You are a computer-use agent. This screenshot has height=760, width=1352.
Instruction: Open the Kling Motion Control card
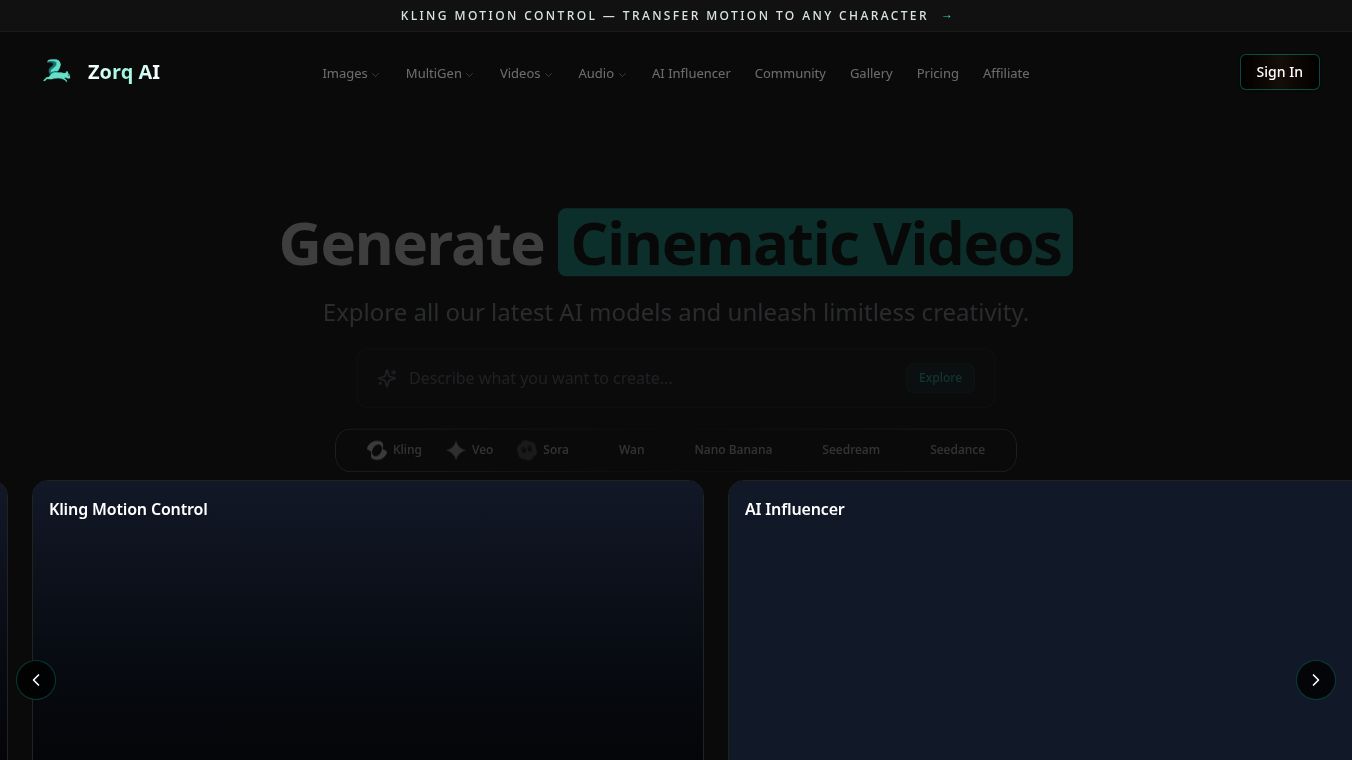(x=368, y=620)
